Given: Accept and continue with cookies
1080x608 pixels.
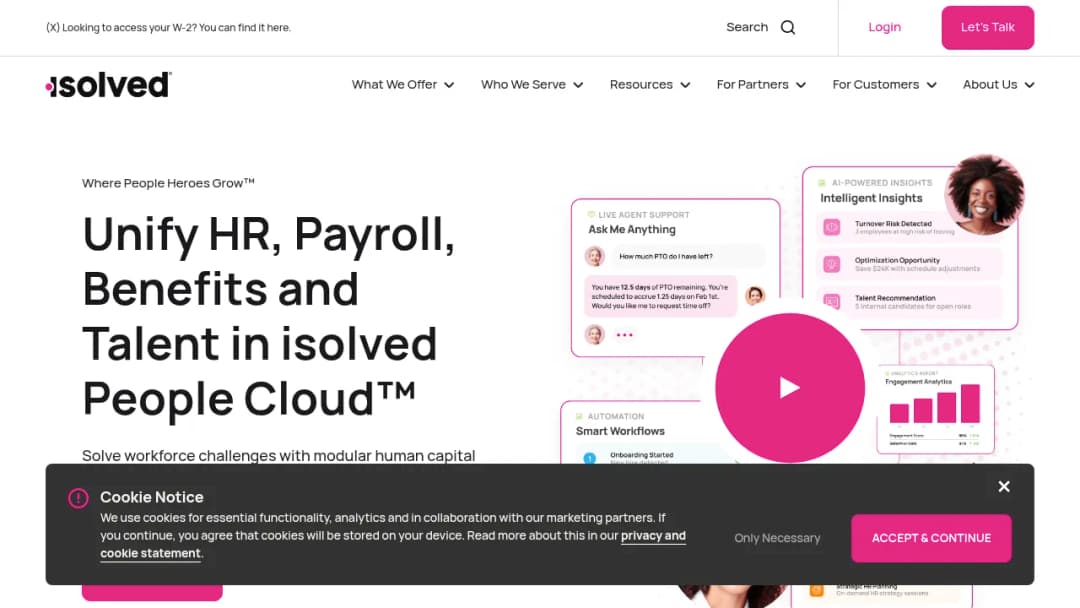Looking at the screenshot, I should click(x=931, y=538).
